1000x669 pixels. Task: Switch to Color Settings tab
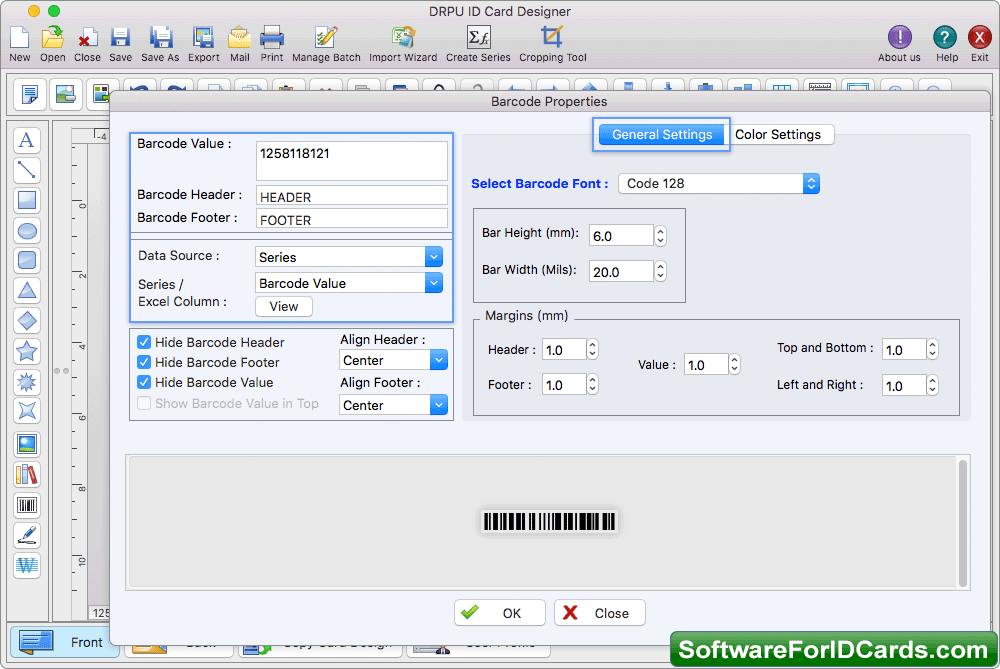tap(778, 135)
